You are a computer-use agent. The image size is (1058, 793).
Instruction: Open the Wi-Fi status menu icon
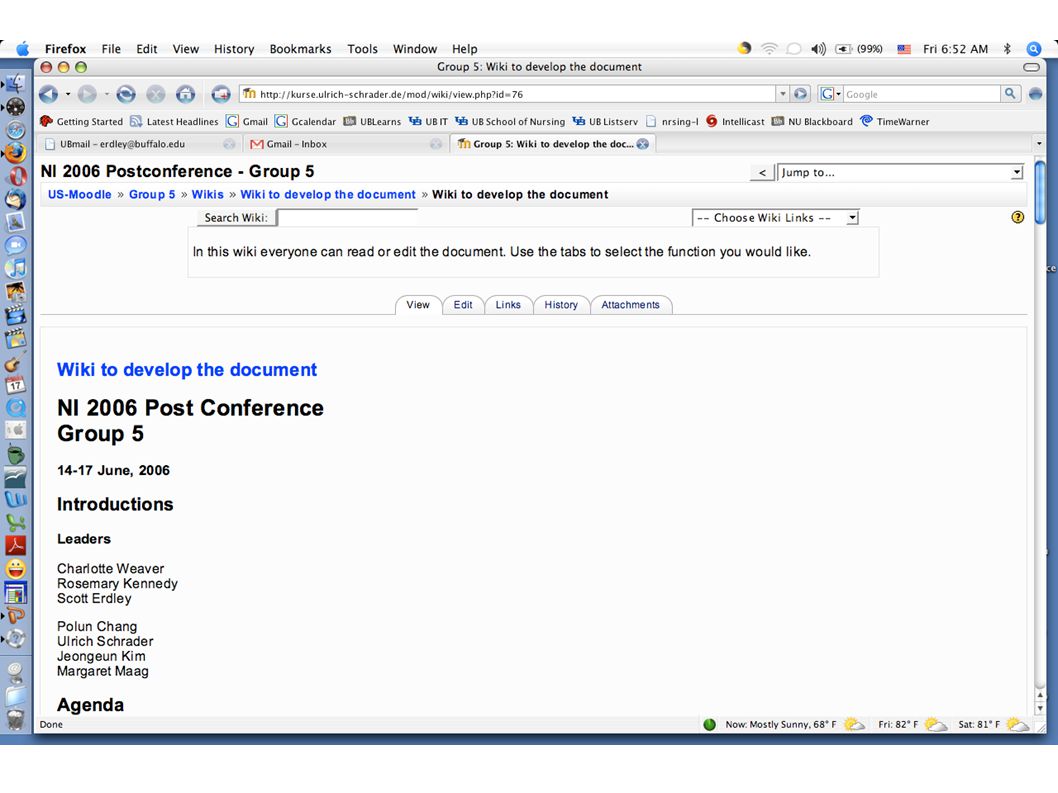(x=769, y=49)
